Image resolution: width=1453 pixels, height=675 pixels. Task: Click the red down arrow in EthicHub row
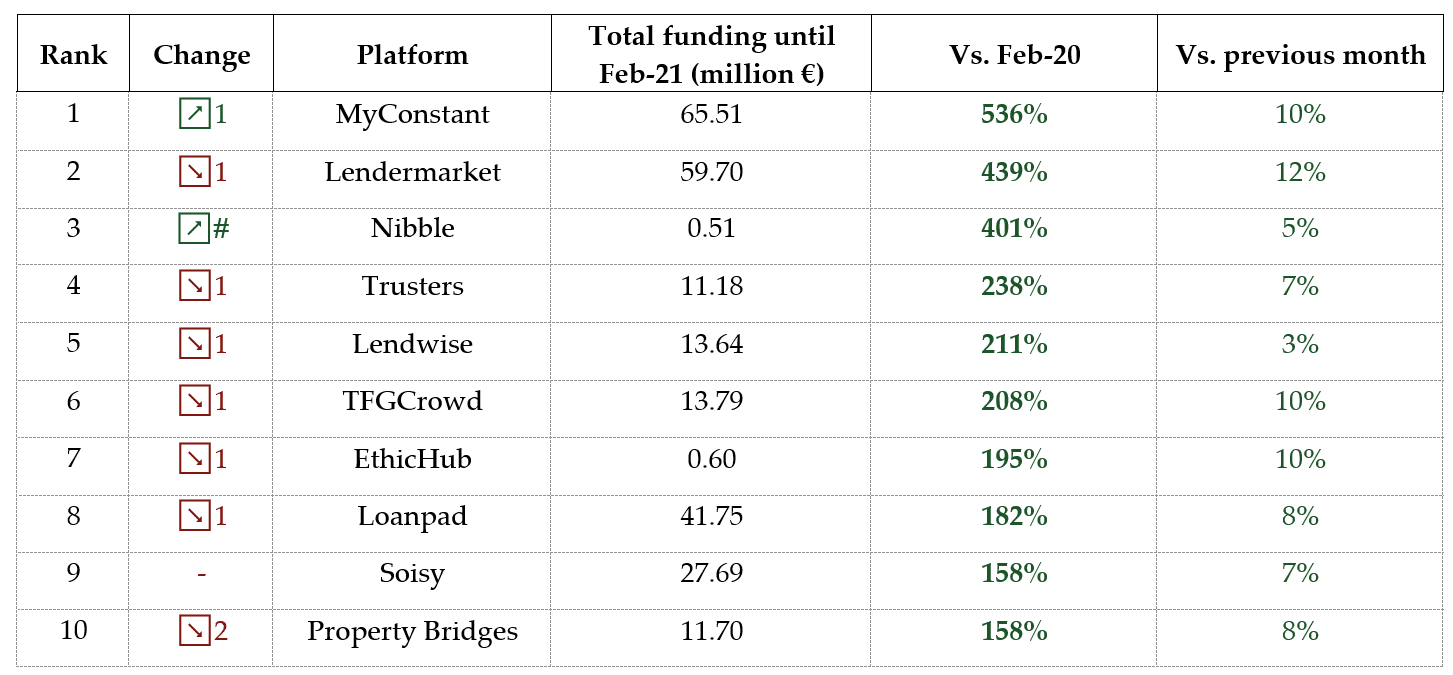pyautogui.click(x=194, y=459)
